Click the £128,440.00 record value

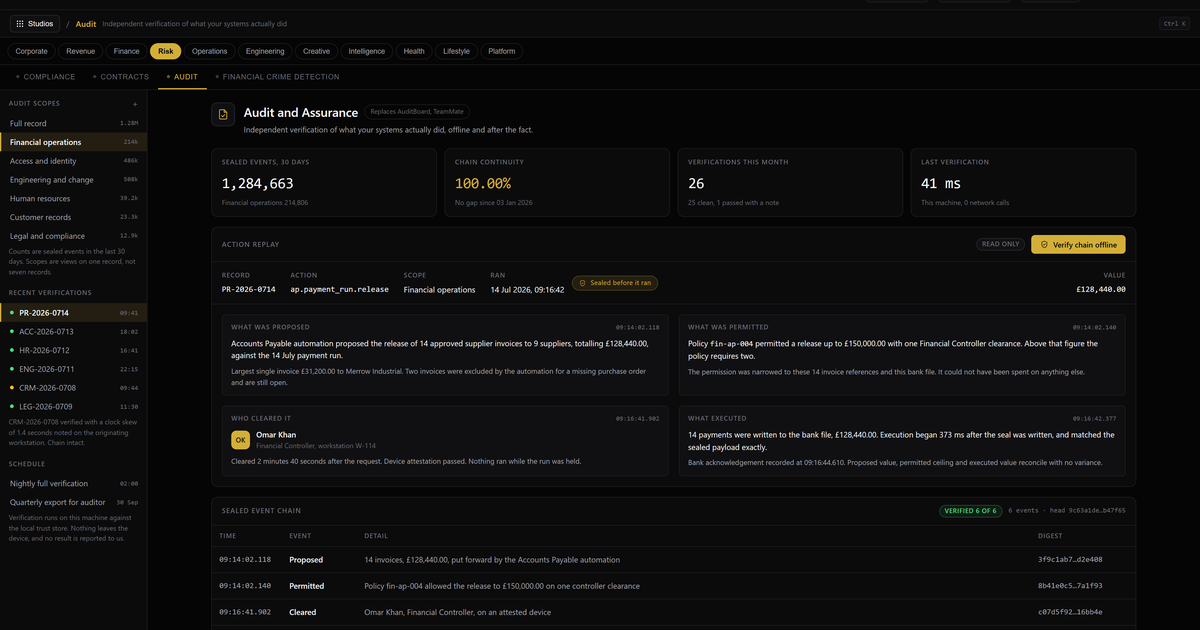coord(1100,290)
